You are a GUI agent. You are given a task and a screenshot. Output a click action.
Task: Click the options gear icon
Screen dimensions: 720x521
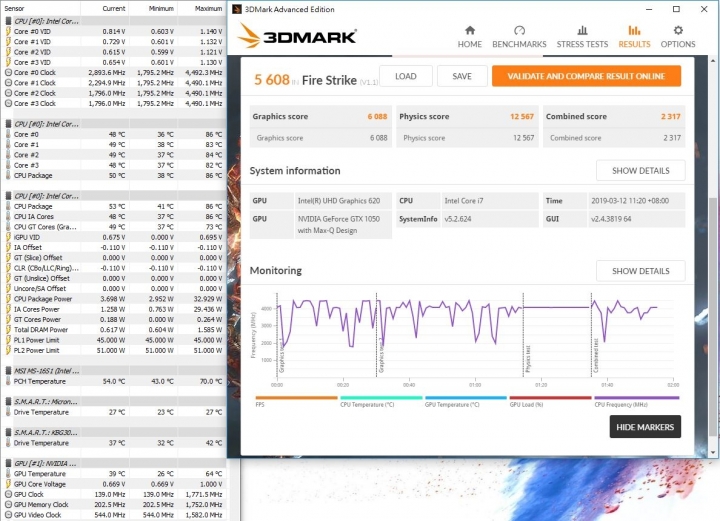[x=678, y=30]
